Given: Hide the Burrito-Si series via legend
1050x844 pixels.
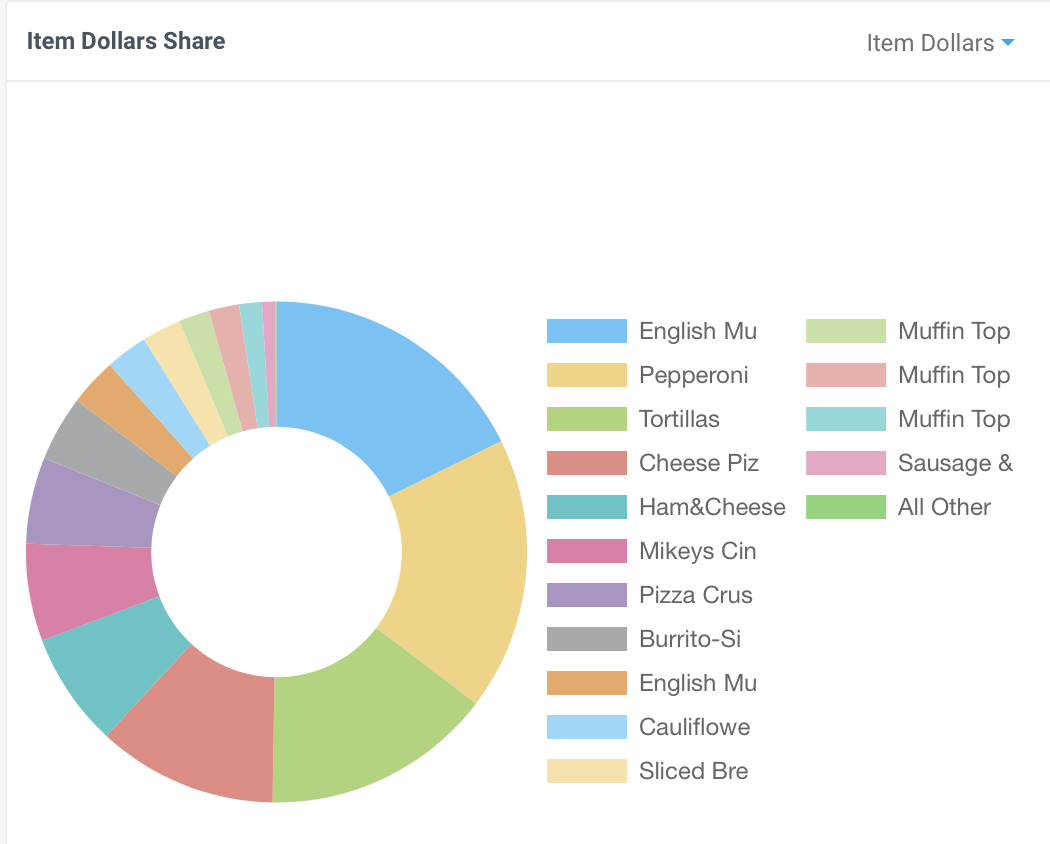Looking at the screenshot, I should point(644,639).
